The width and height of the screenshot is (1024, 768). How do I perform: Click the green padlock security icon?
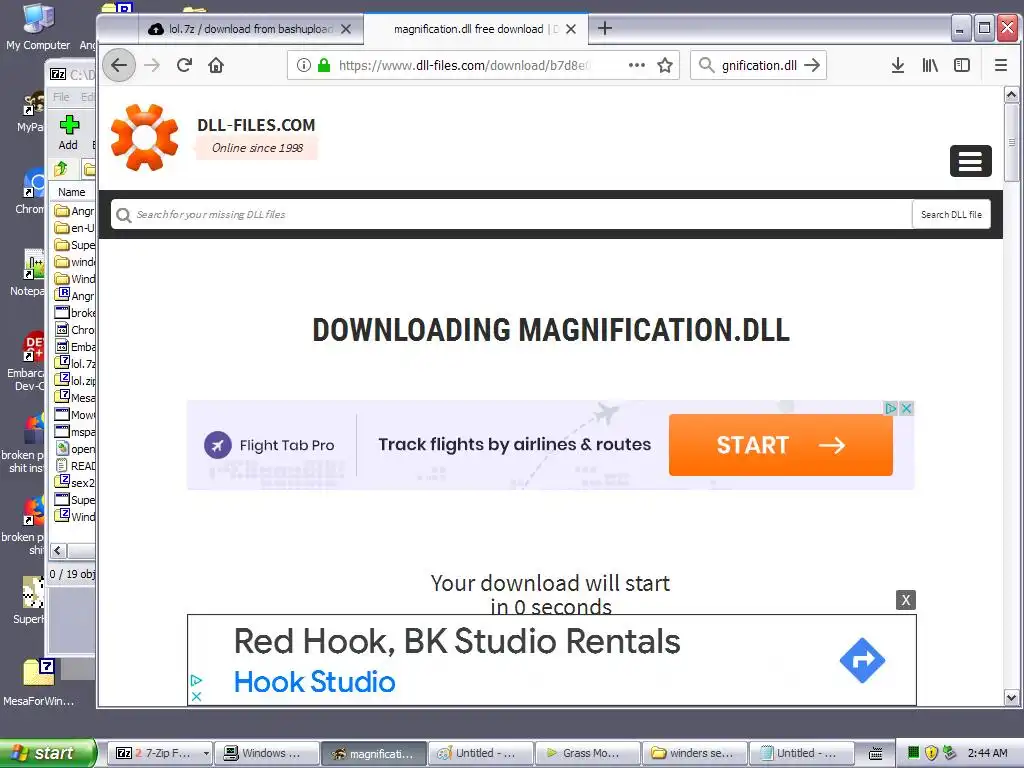point(324,65)
